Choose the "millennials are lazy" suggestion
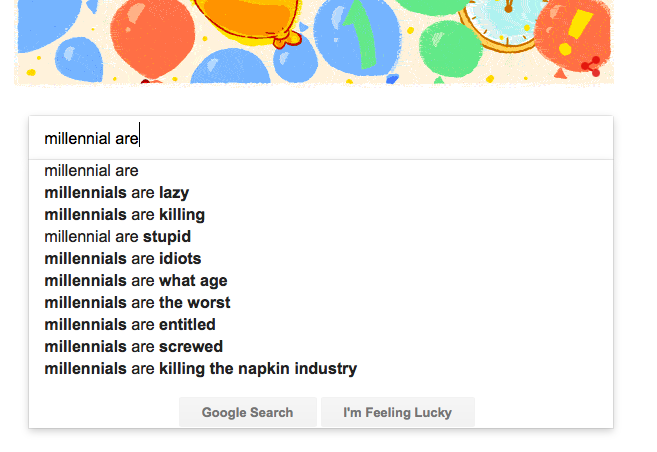657x452 pixels. click(x=117, y=193)
